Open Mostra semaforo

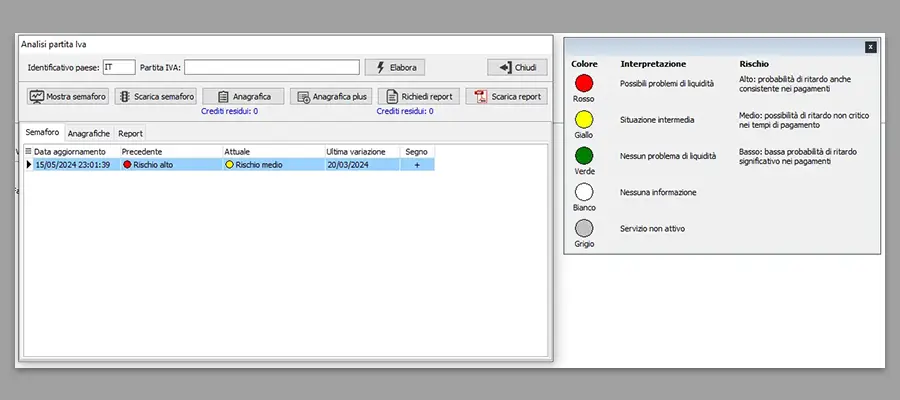pyautogui.click(x=68, y=96)
